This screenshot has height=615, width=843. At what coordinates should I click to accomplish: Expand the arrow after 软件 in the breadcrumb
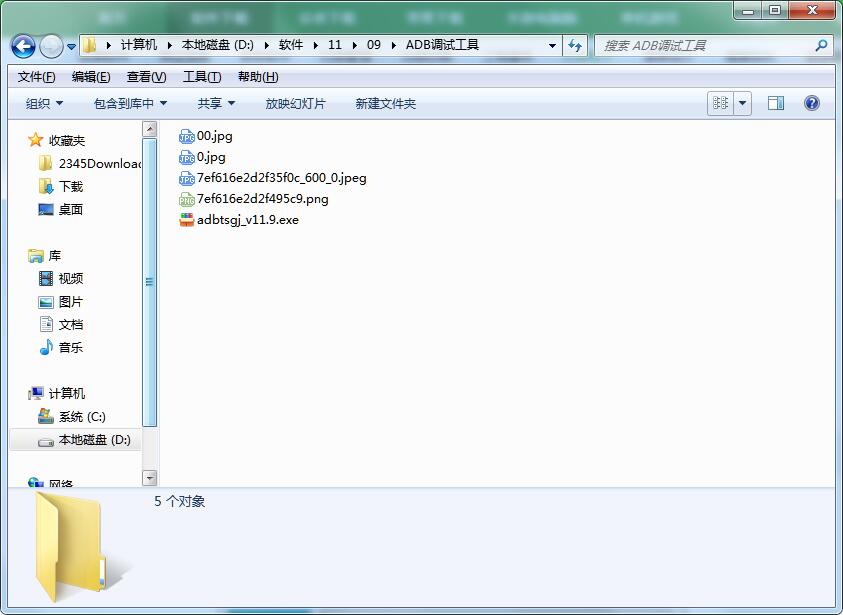[x=316, y=45]
